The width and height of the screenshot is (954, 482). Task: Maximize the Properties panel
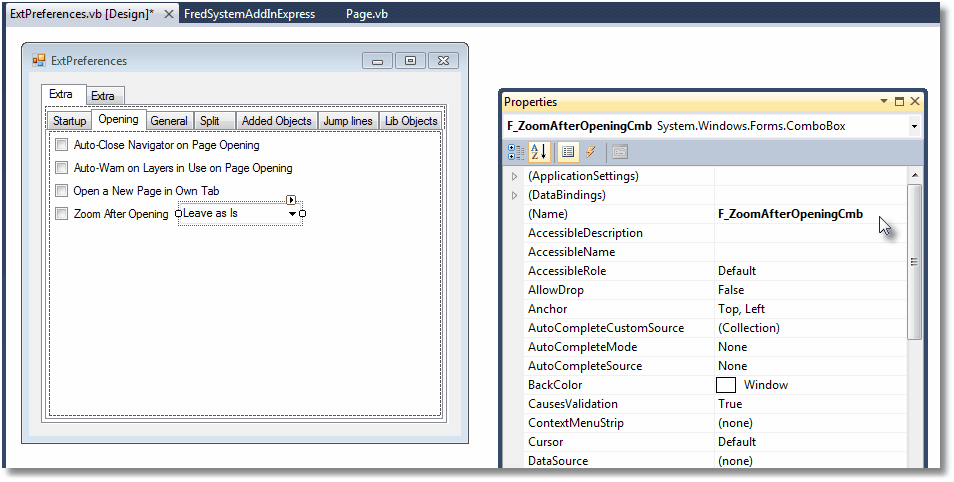(x=899, y=102)
